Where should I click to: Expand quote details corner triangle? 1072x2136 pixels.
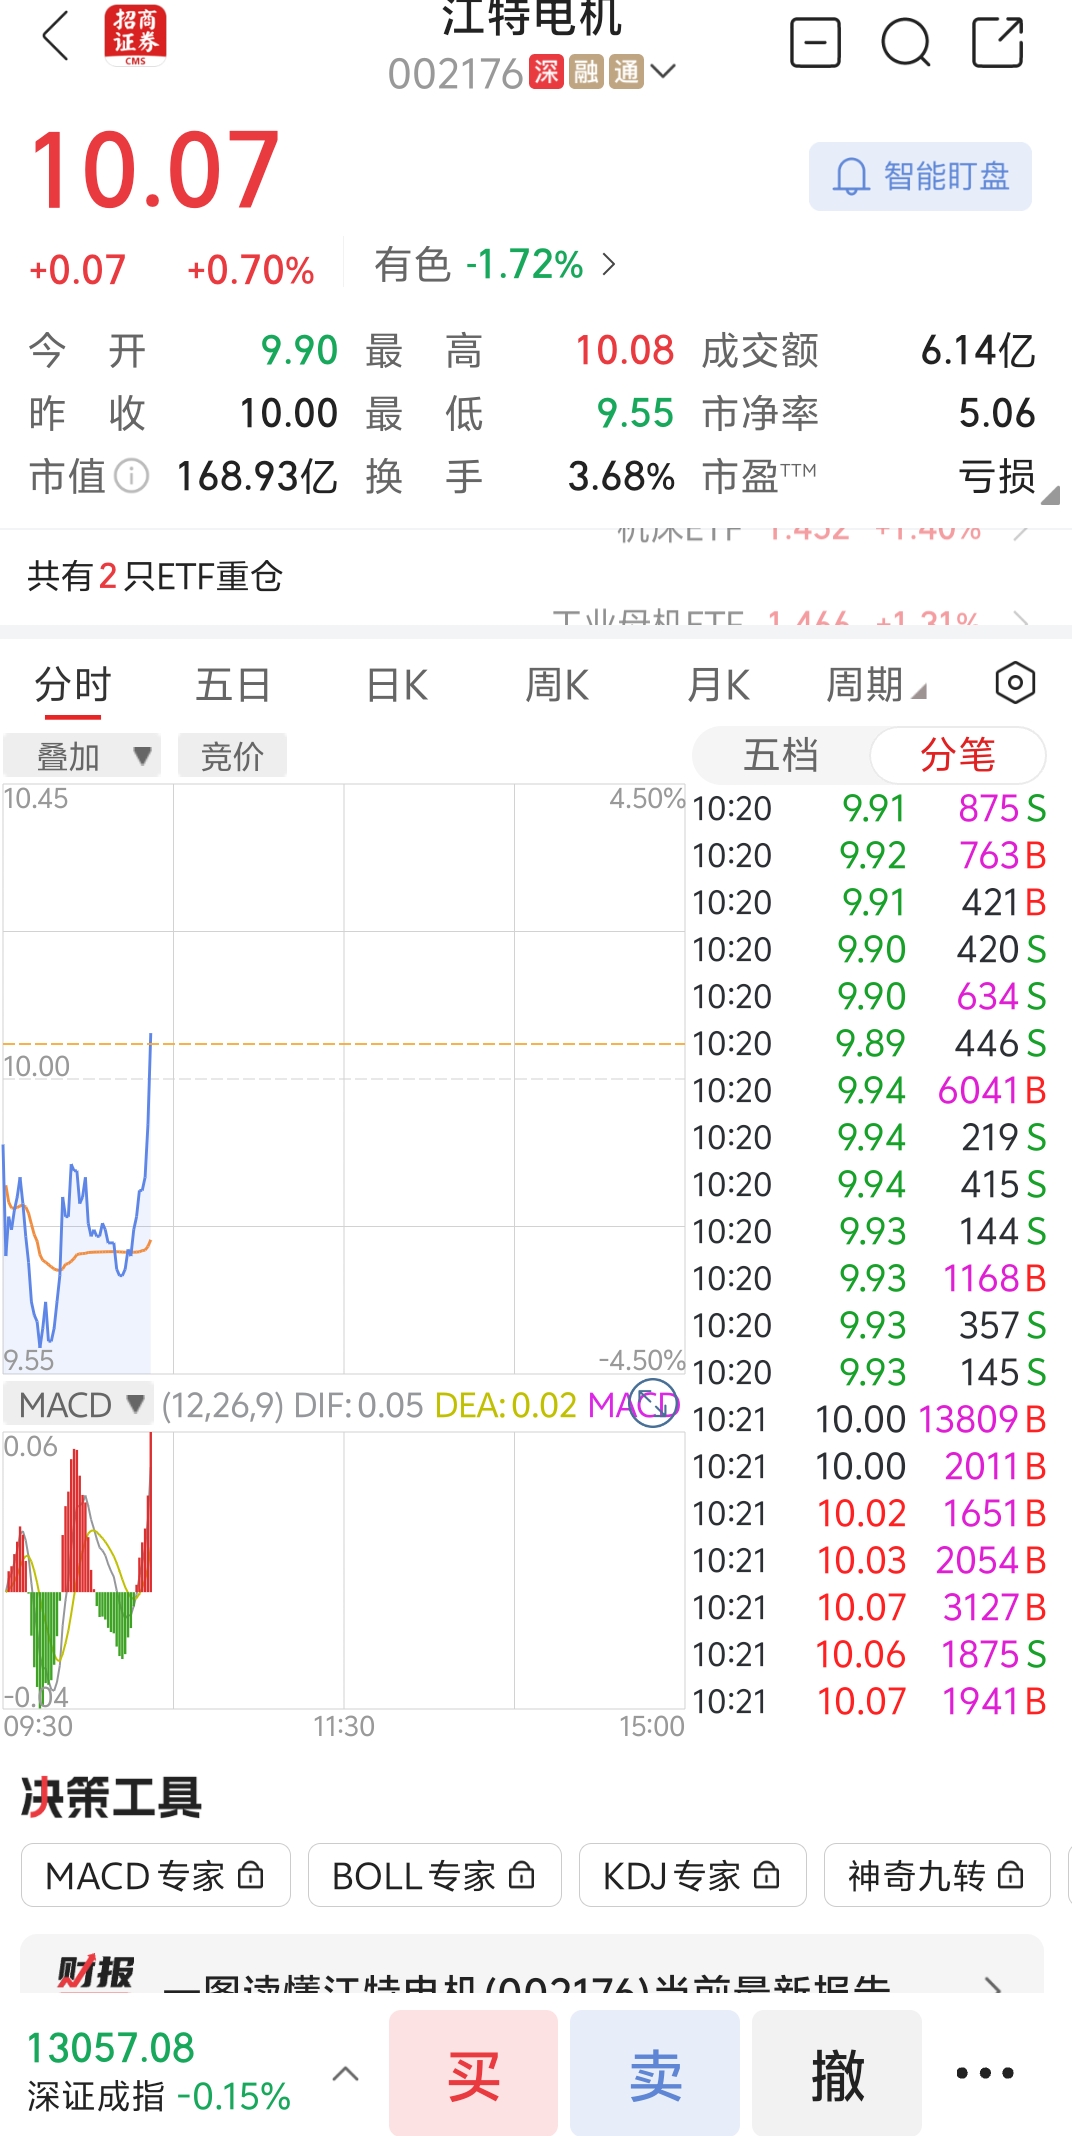(1049, 494)
